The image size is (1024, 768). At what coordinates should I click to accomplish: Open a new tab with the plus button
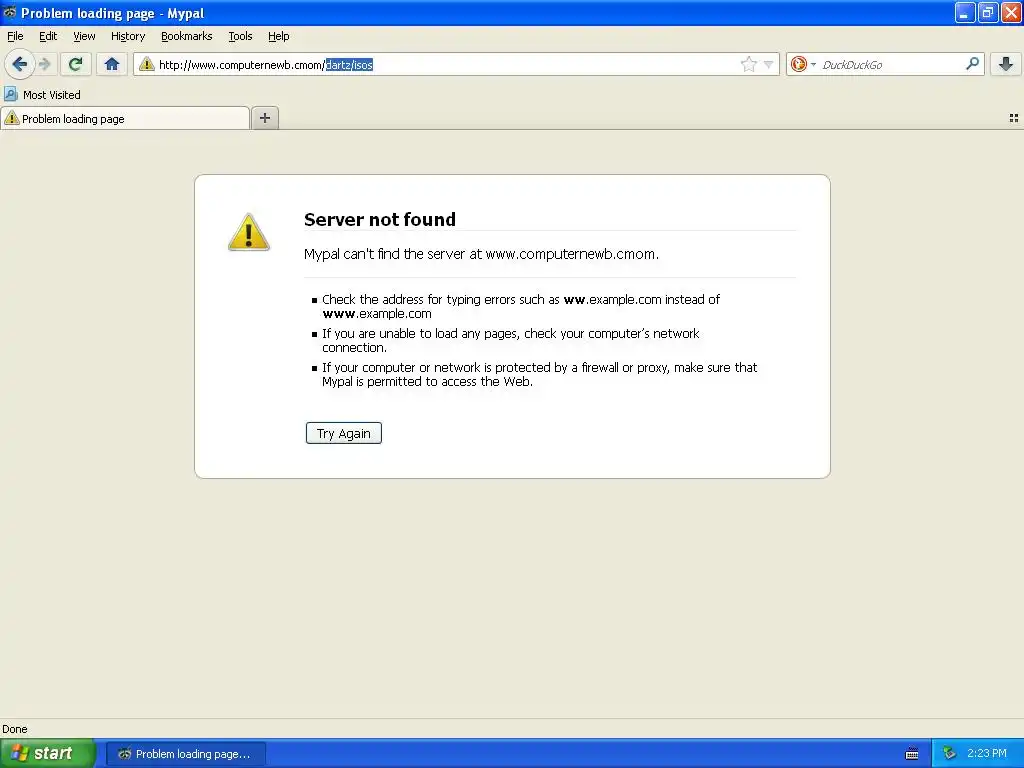coord(265,118)
